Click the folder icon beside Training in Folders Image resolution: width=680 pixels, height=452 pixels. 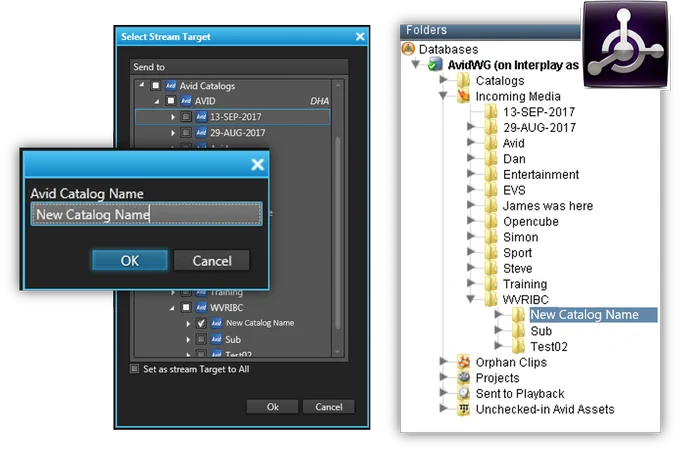490,283
